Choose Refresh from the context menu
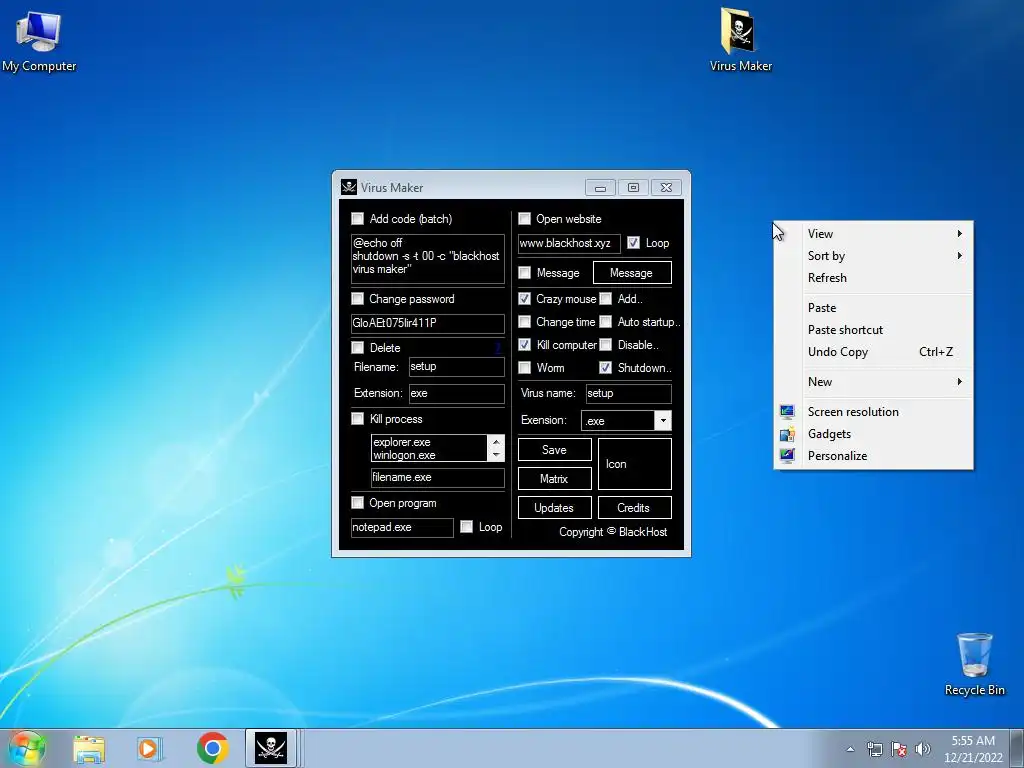This screenshot has width=1024, height=768. coord(874,278)
